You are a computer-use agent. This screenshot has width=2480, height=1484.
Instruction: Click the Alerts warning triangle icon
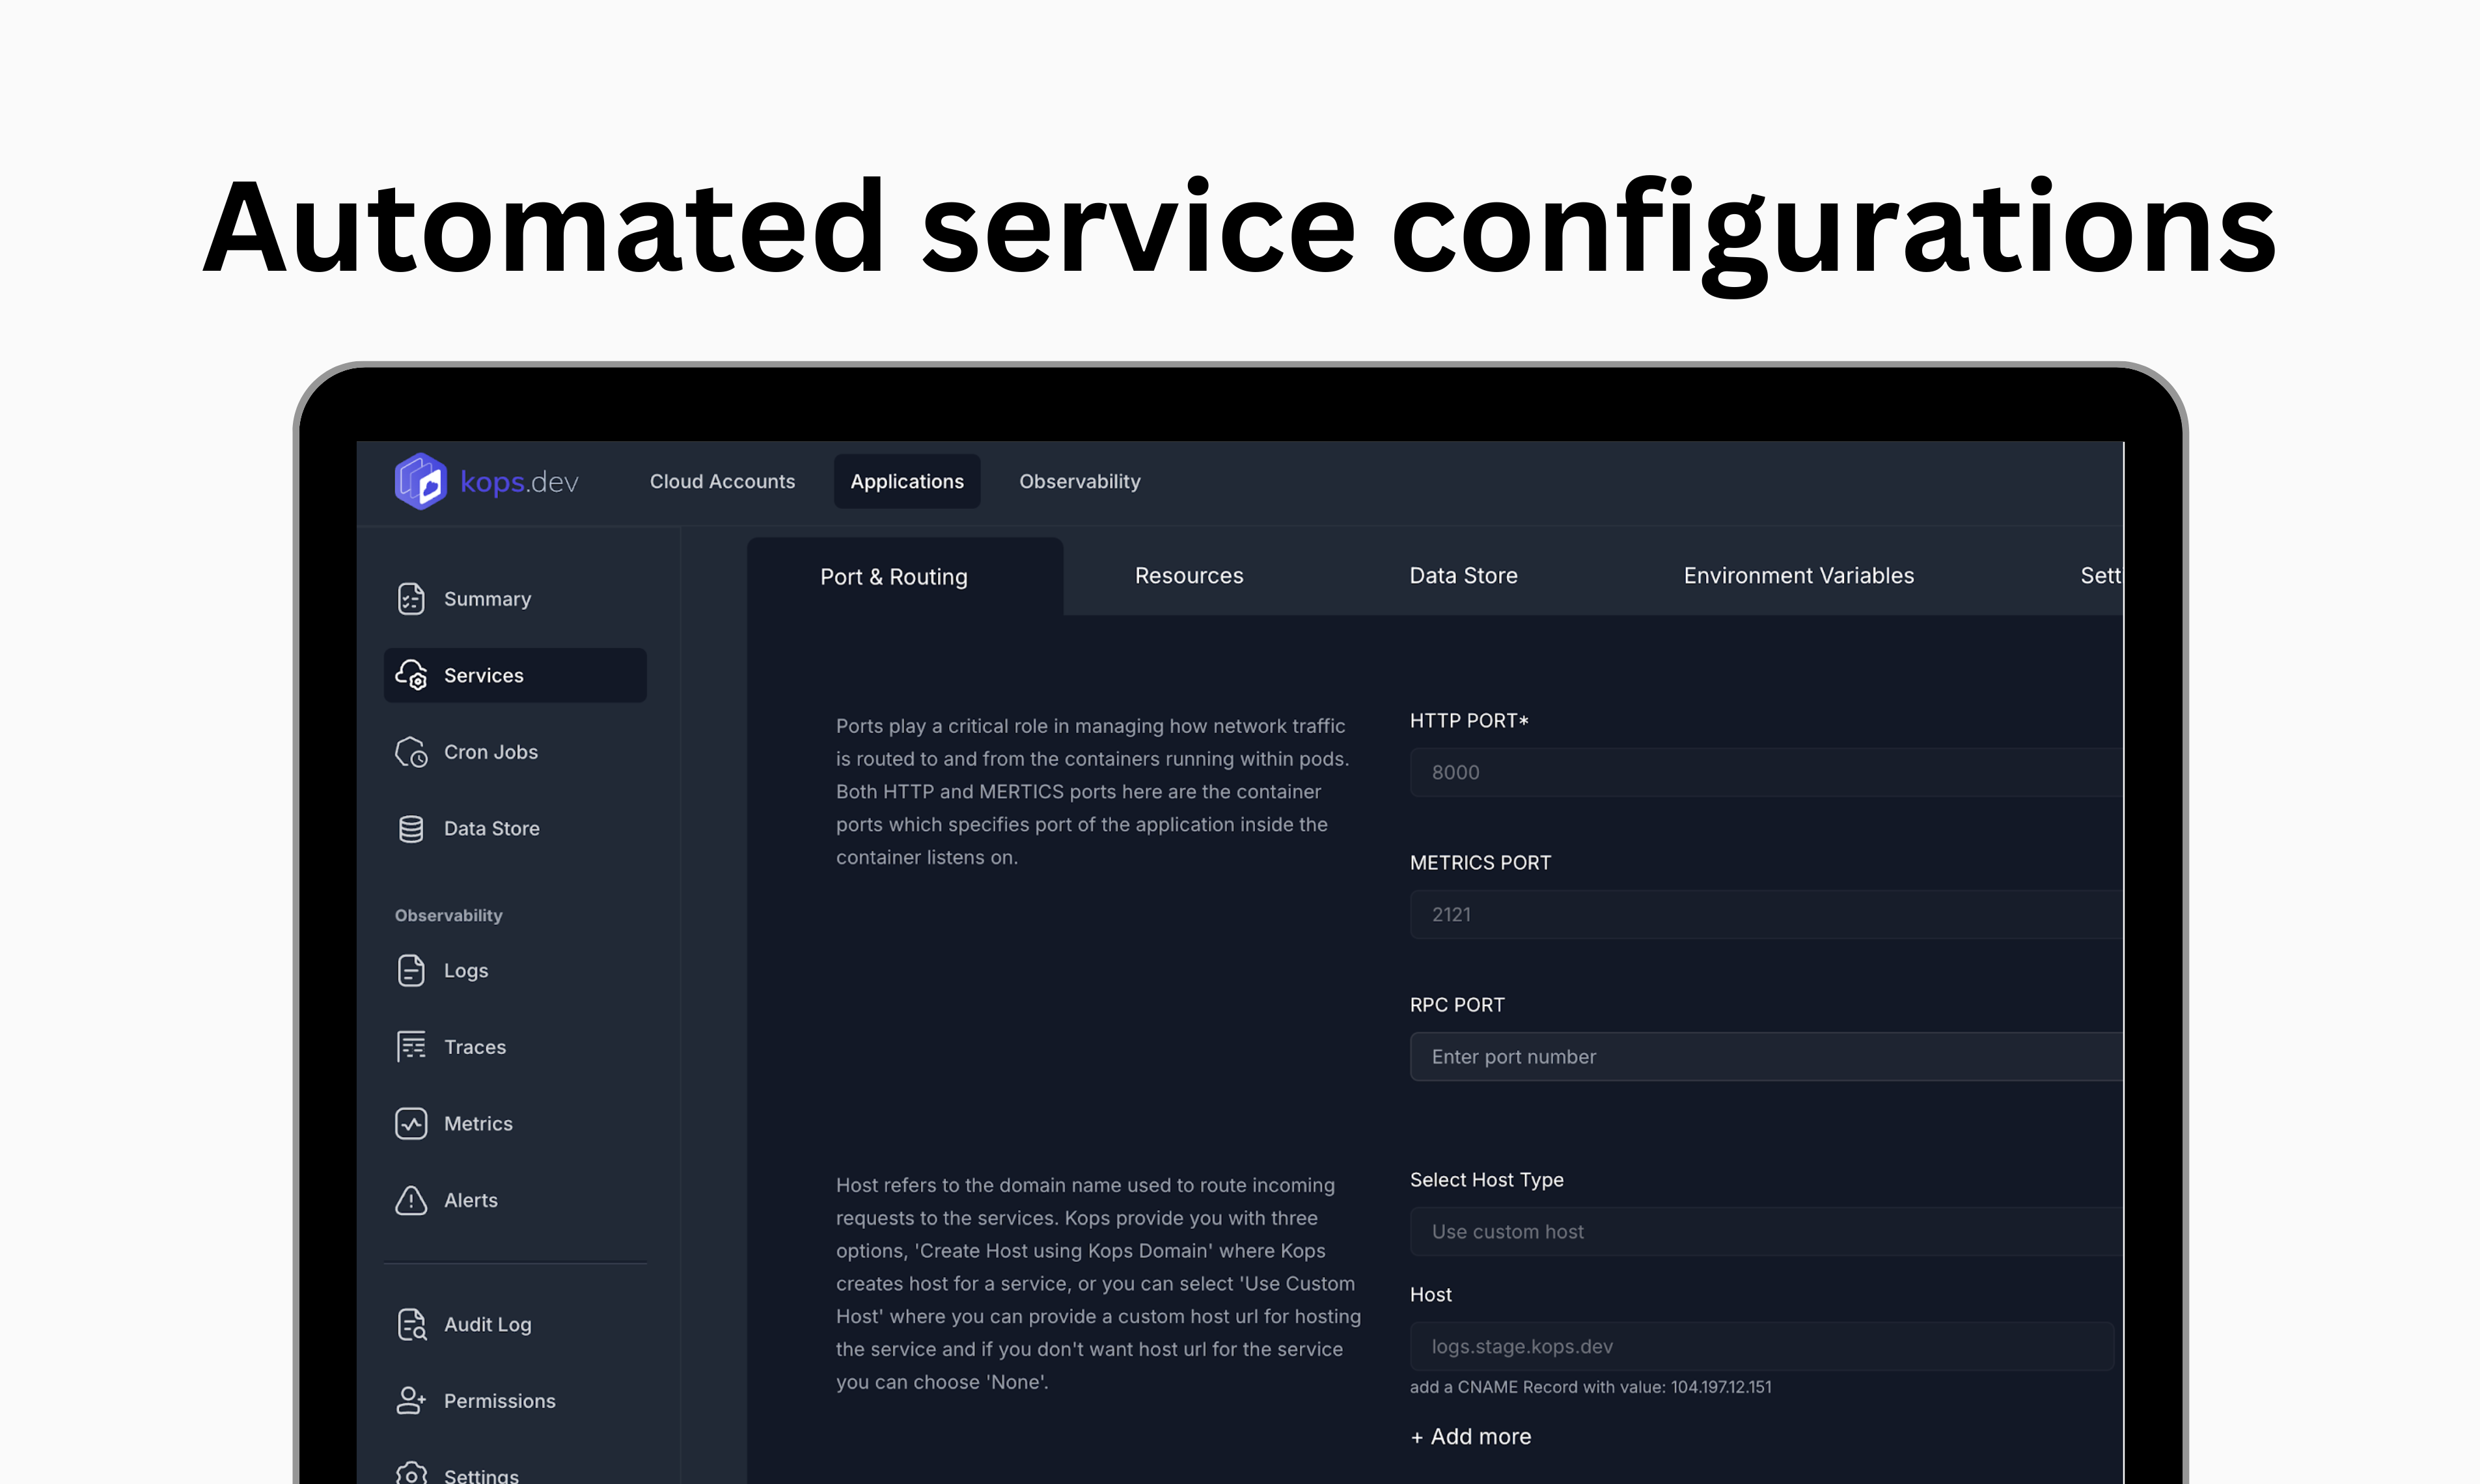[411, 1200]
